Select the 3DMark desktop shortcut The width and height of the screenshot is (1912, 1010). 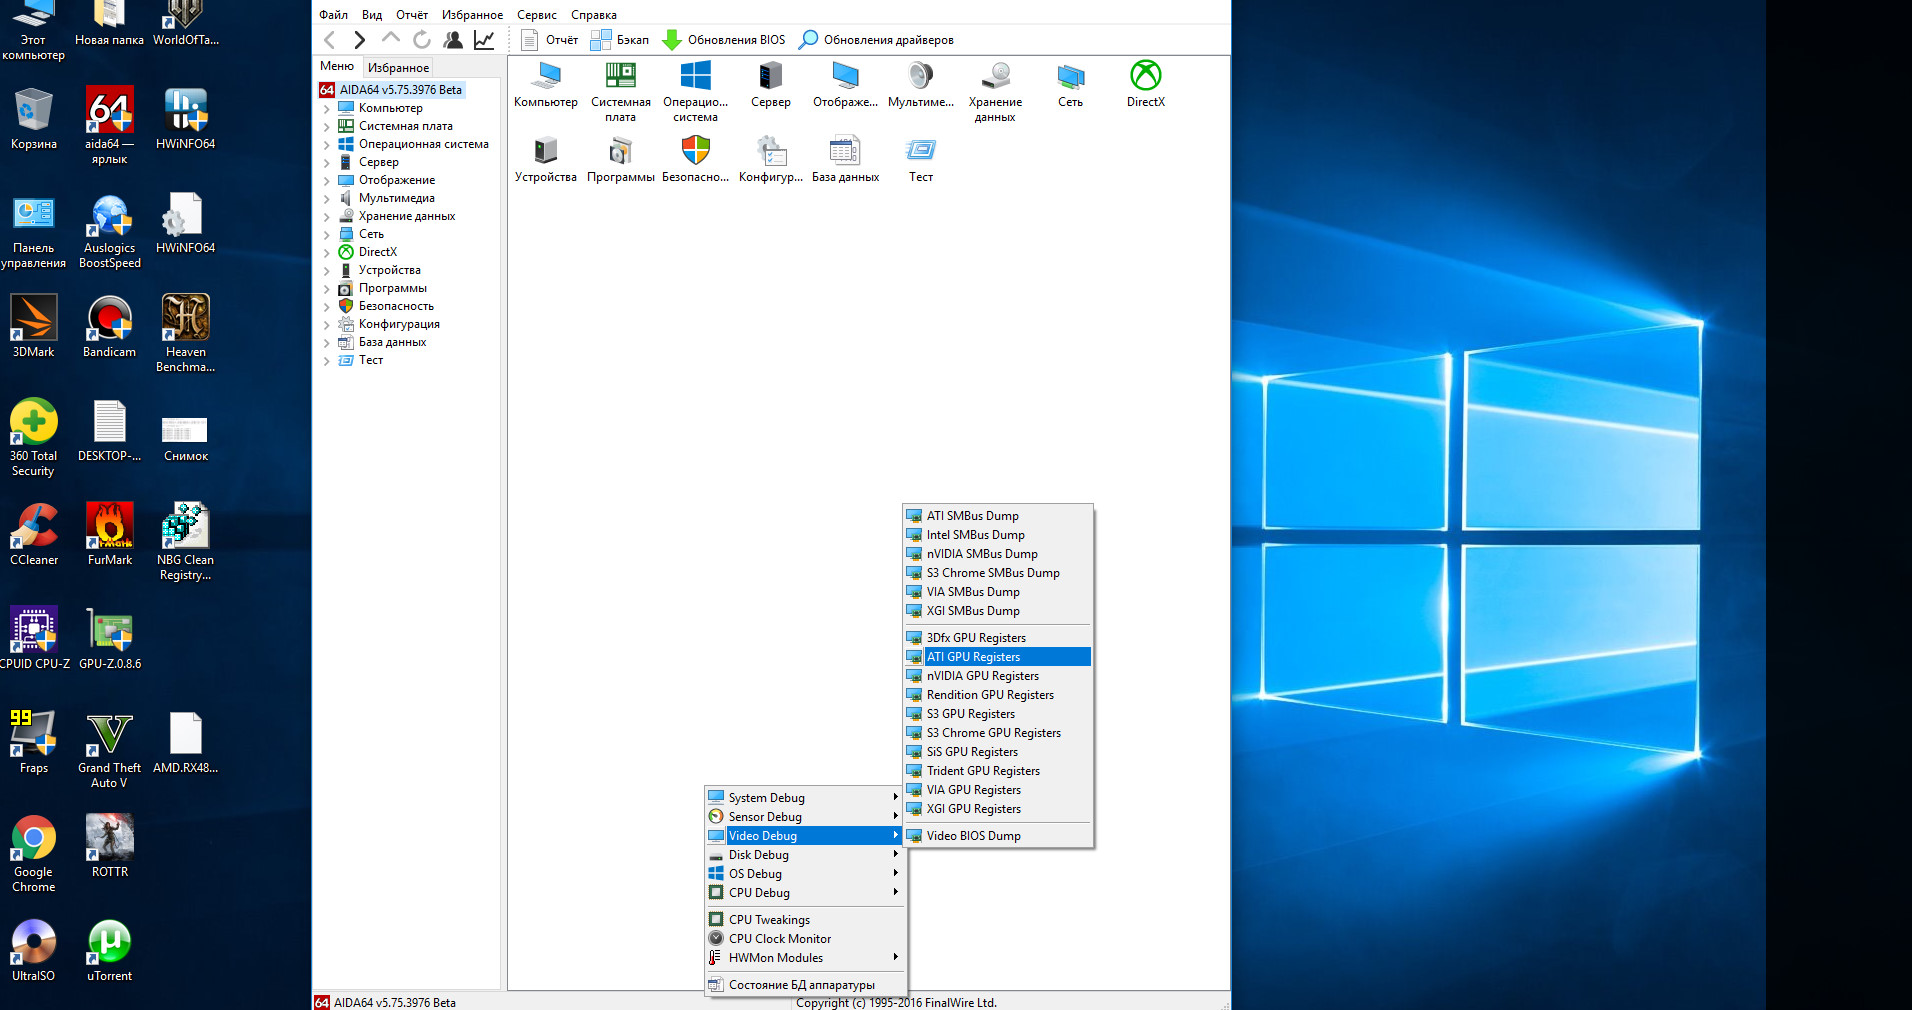(33, 327)
